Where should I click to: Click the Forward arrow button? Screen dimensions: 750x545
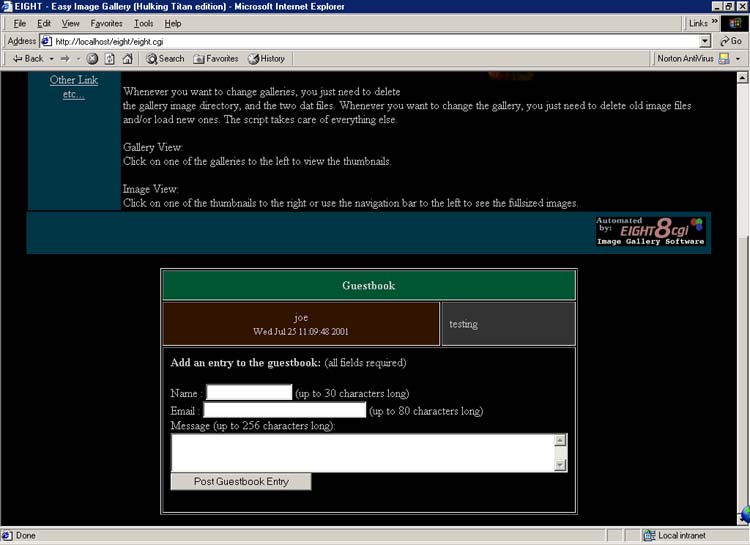(x=62, y=59)
